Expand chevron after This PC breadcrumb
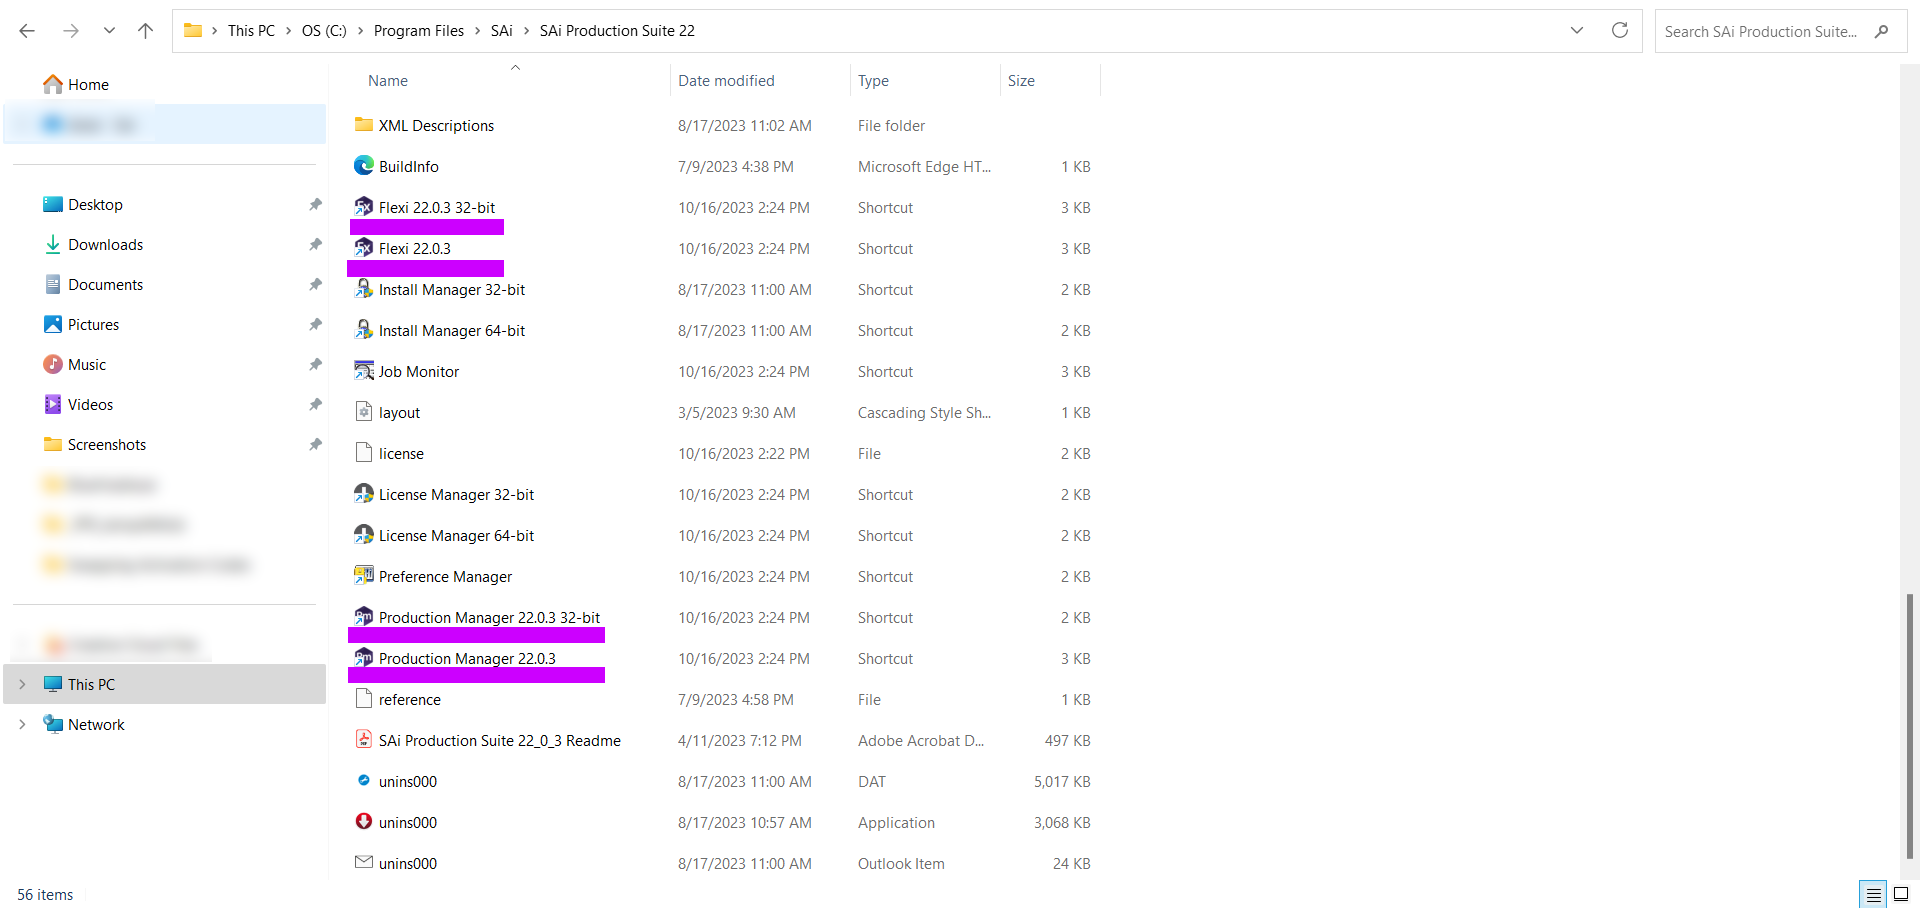The image size is (1920, 908). click(x=289, y=31)
